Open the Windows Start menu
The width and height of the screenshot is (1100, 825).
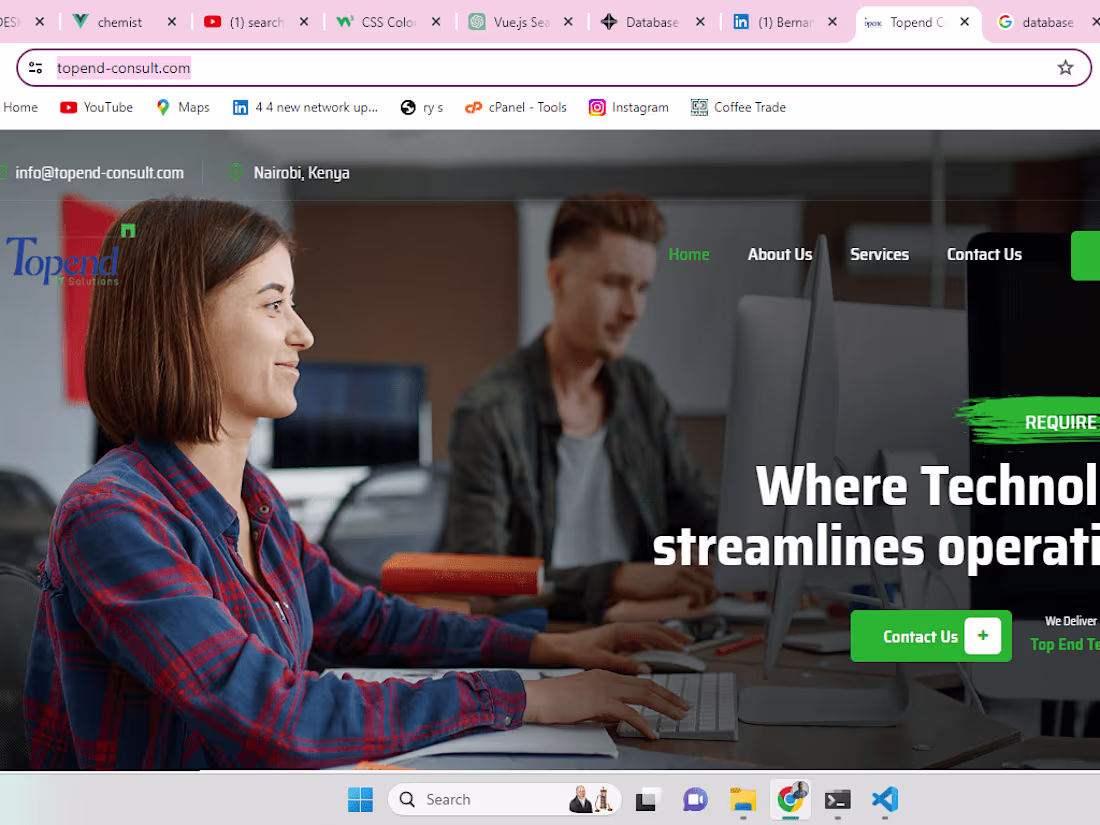point(360,799)
